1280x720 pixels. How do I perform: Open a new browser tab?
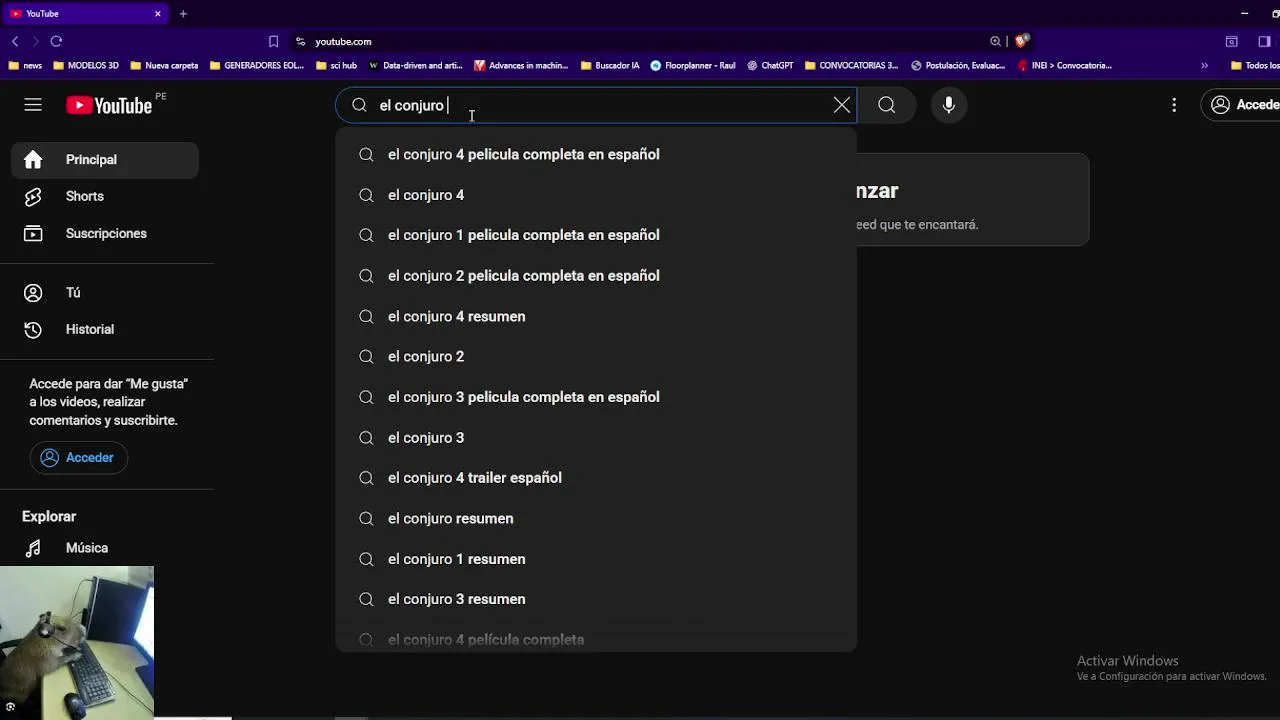point(183,14)
